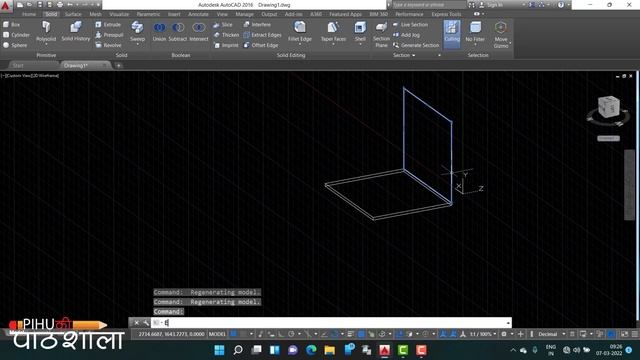Screen dimensions: 640x360
Task: Switch to the Surface ribbon tab
Action: click(73, 14)
